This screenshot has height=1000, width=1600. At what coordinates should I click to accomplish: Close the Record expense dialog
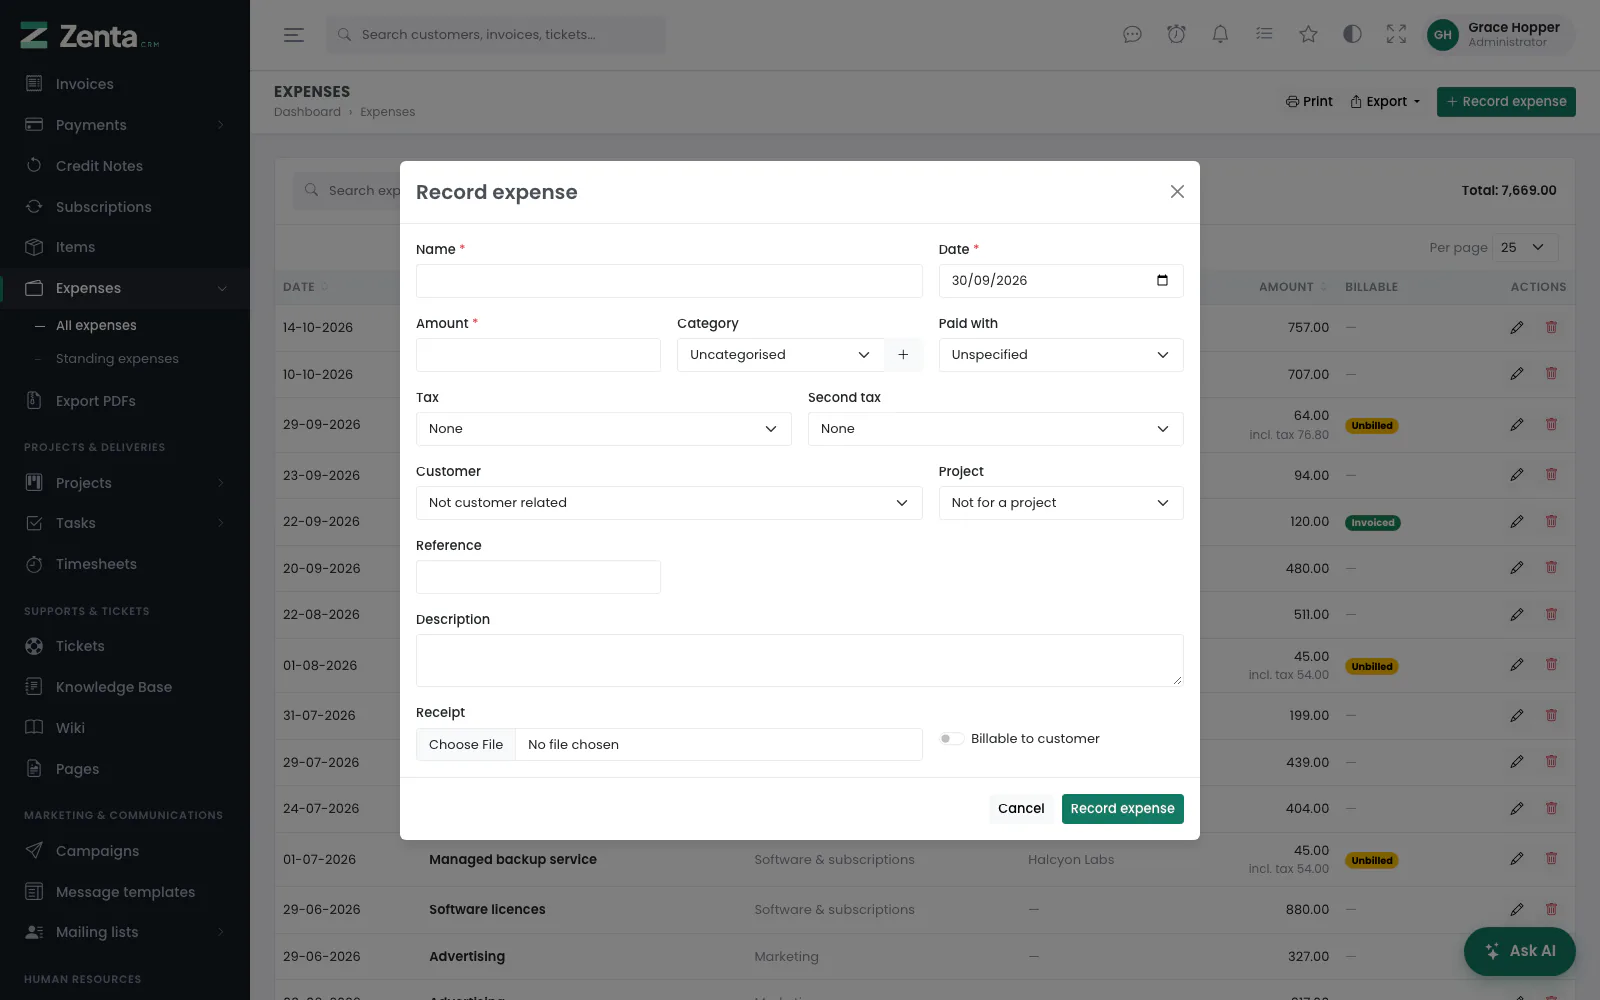click(x=1177, y=192)
